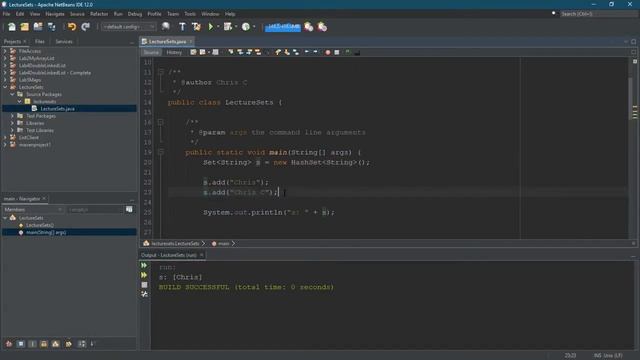Click the Re-run with different parameters icon
Image resolution: width=640 pixels, height=360 pixels.
click(x=144, y=275)
